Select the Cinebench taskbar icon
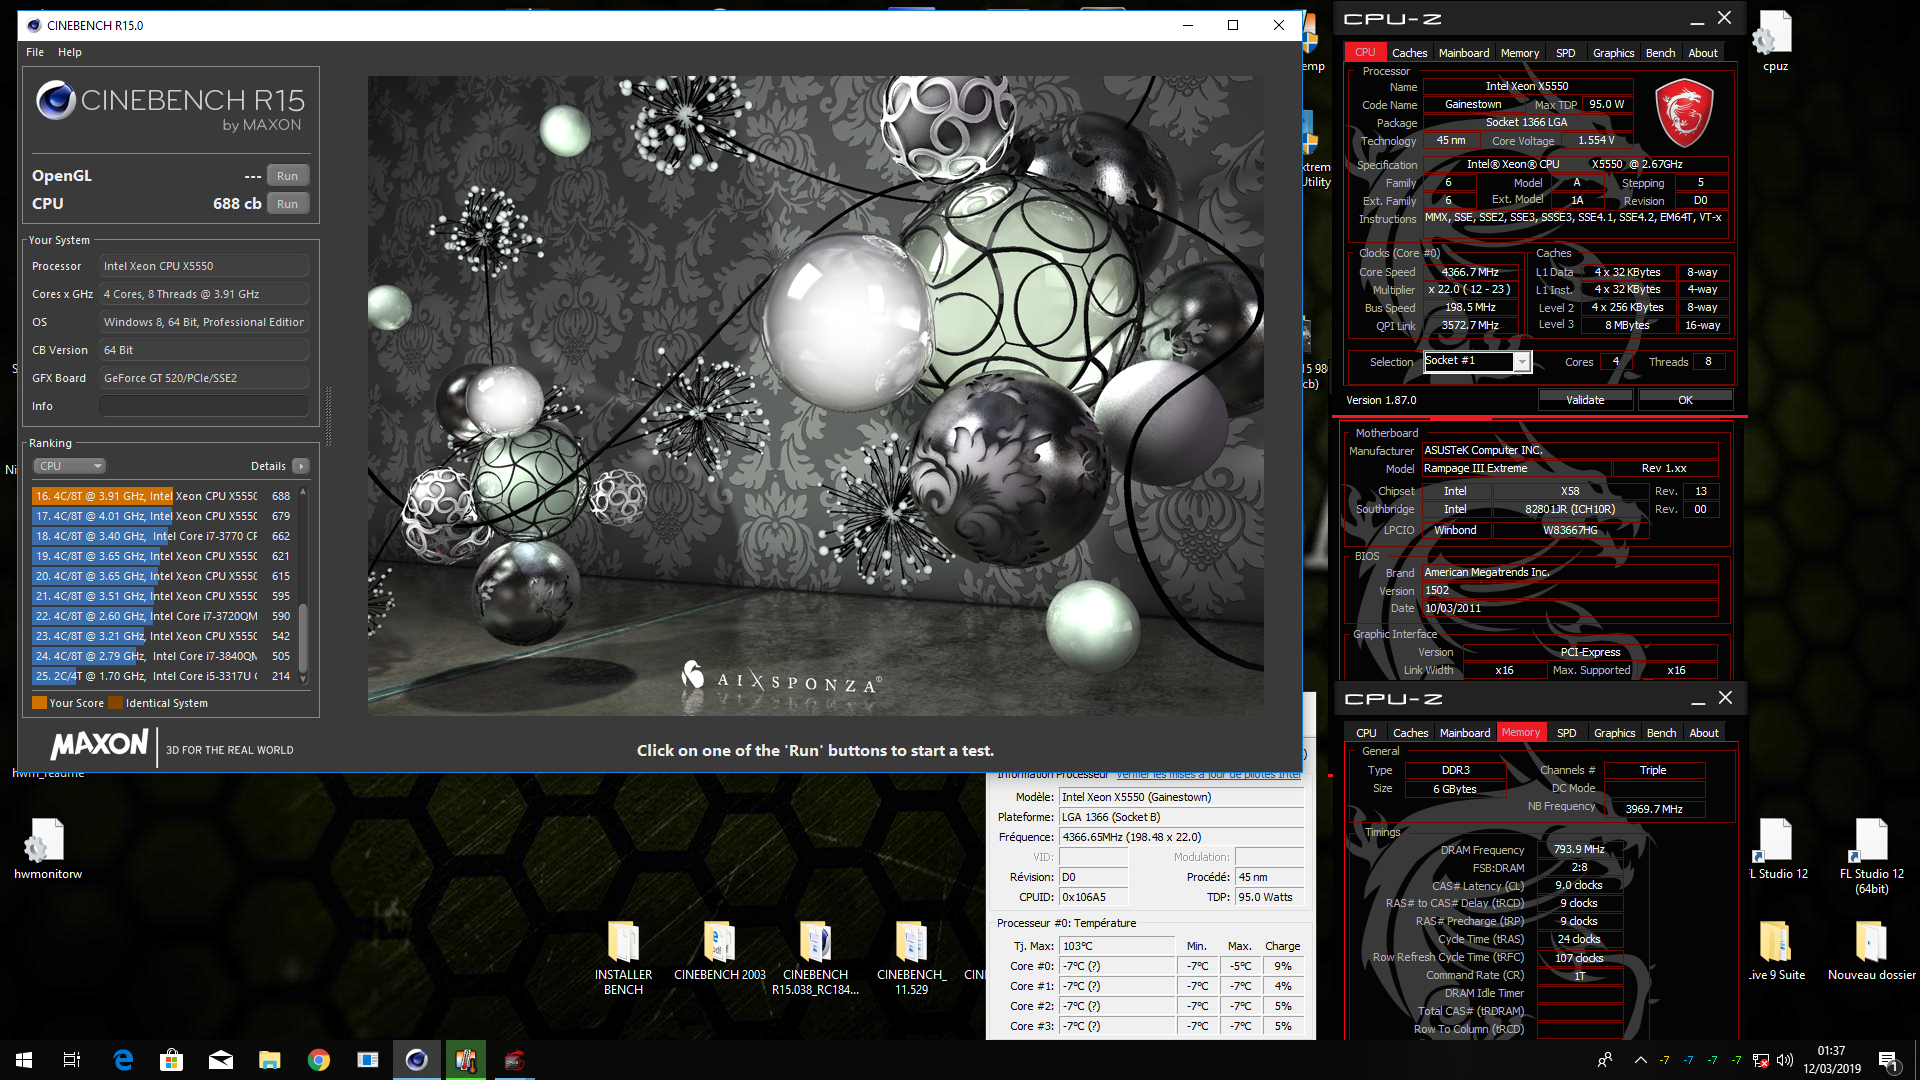The width and height of the screenshot is (1920, 1080). (x=417, y=1060)
